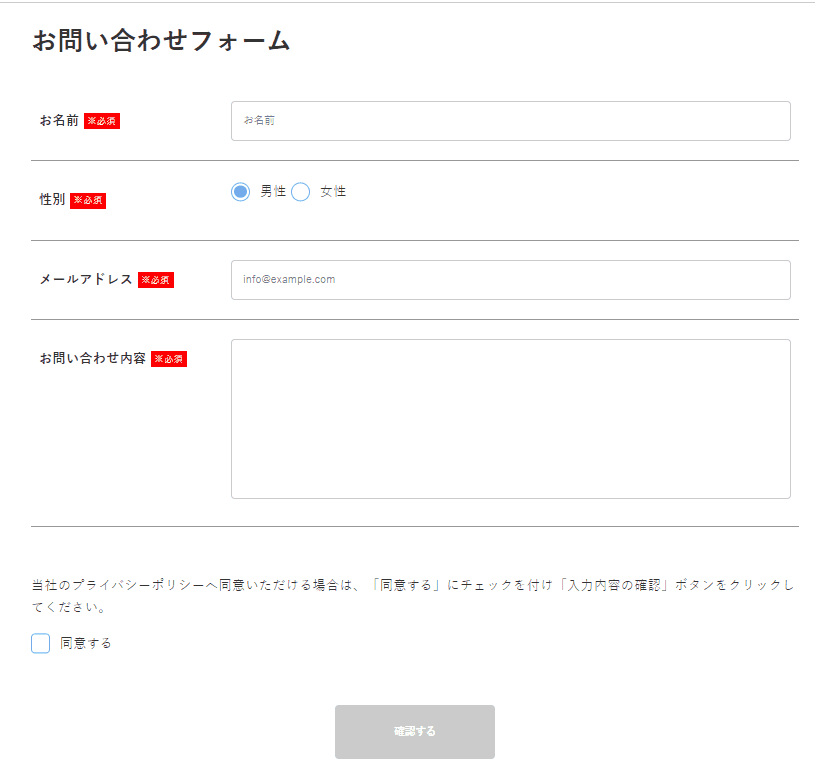This screenshot has height=763, width=815.
Task: Click the 女性 label text
Action: pyautogui.click(x=333, y=192)
